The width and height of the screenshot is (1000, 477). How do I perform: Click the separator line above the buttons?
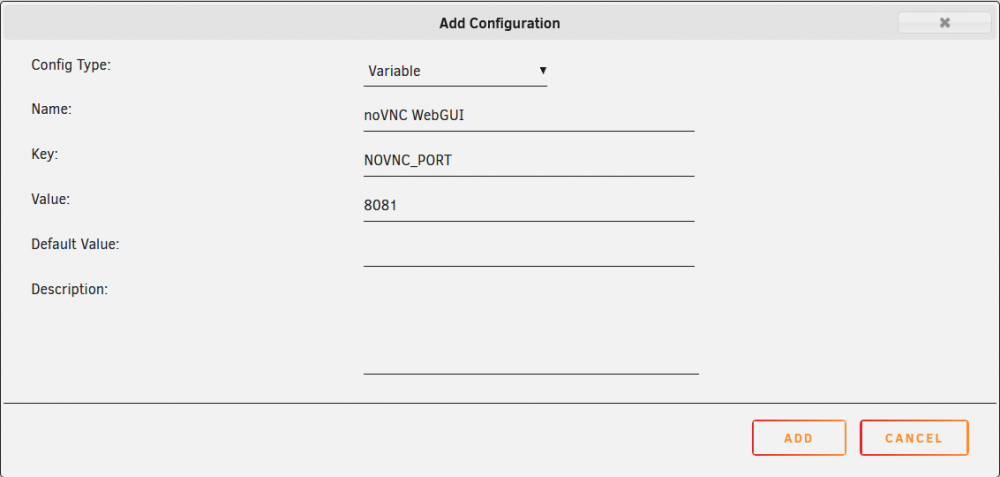click(x=499, y=403)
